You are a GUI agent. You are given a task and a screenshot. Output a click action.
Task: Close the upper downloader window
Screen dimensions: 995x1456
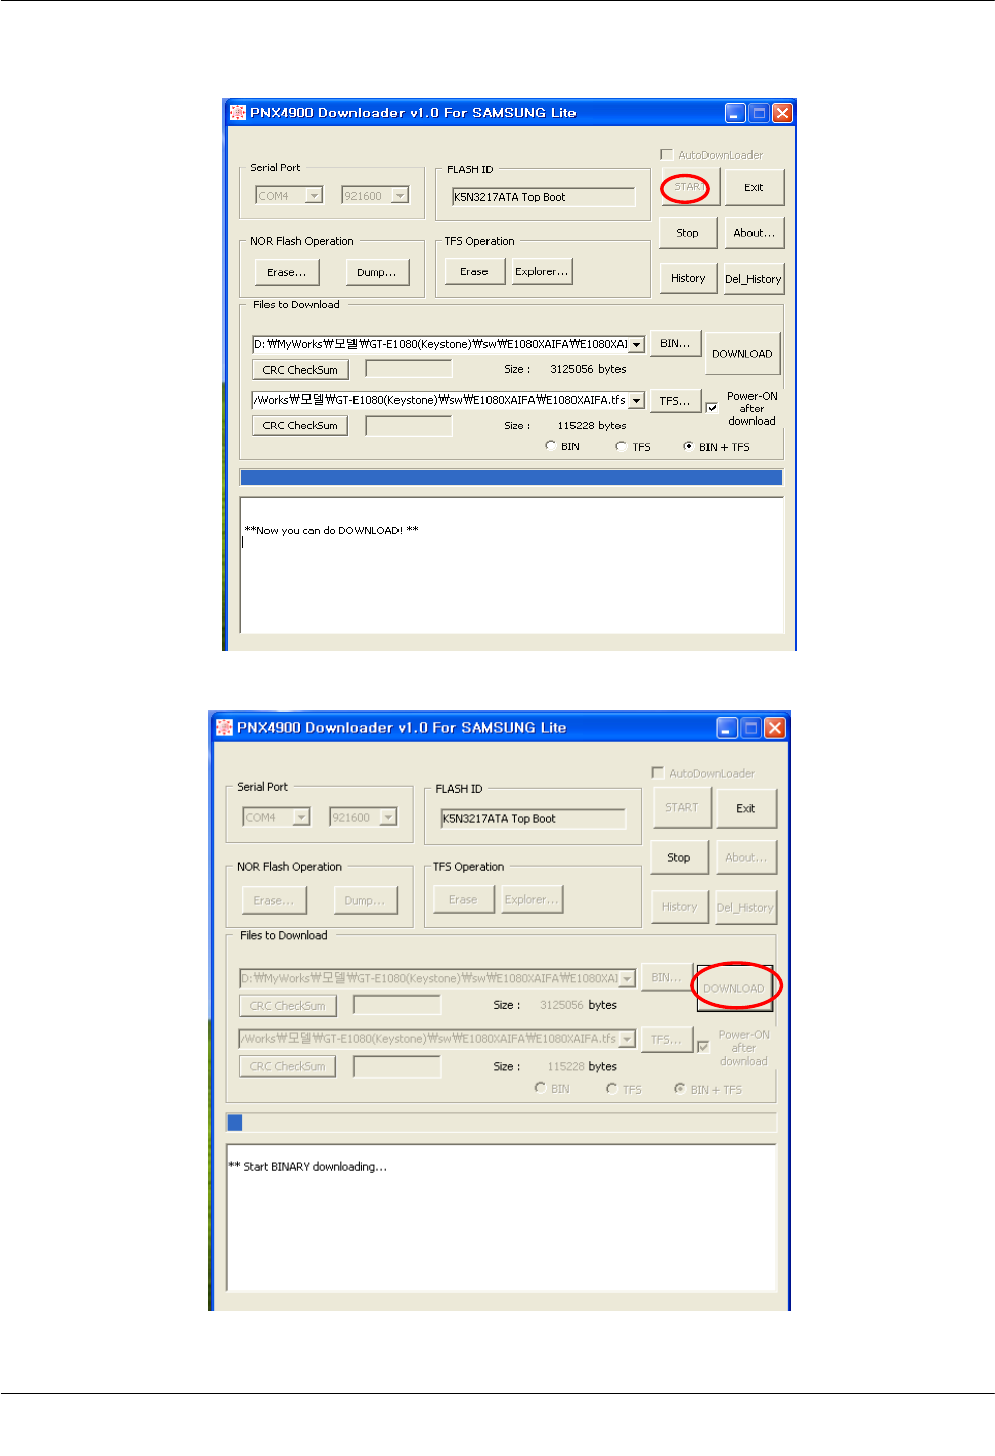click(783, 113)
